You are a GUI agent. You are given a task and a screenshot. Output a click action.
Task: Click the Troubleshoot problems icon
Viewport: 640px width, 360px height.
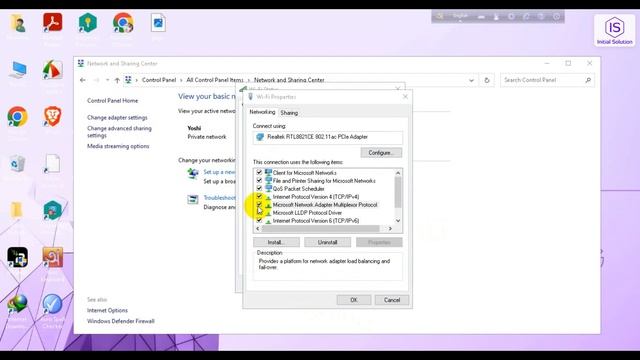pos(193,199)
